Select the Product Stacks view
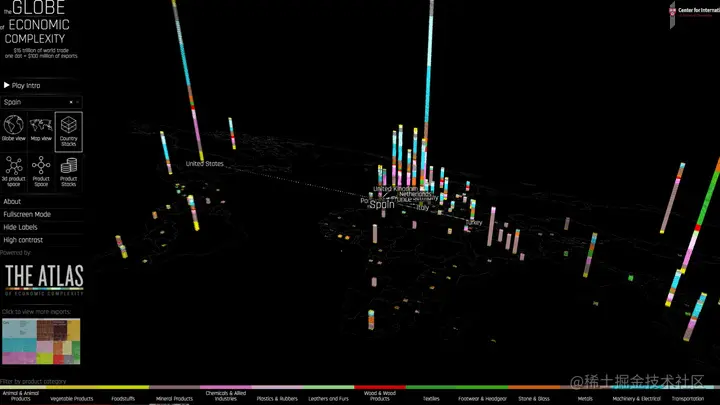This screenshot has width=720, height=405. (68, 171)
